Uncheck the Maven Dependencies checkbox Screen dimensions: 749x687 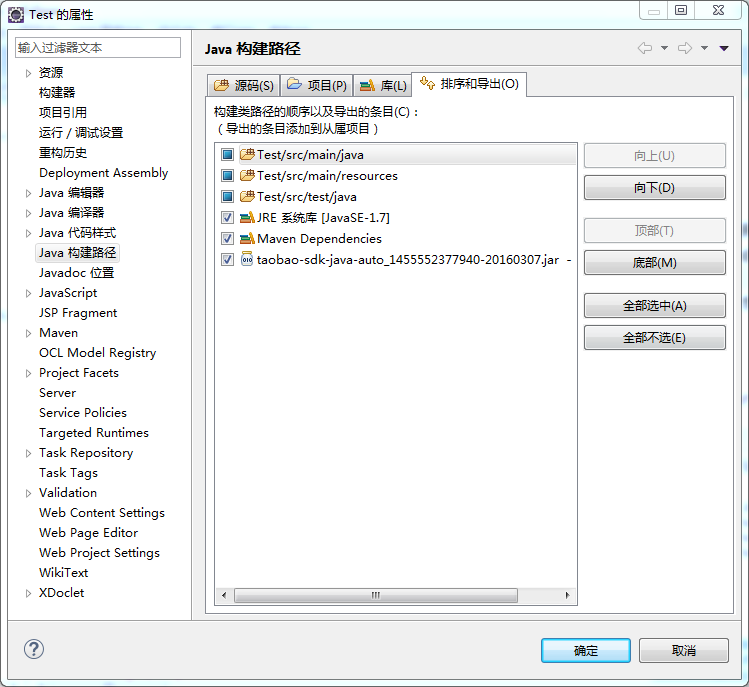coord(227,238)
